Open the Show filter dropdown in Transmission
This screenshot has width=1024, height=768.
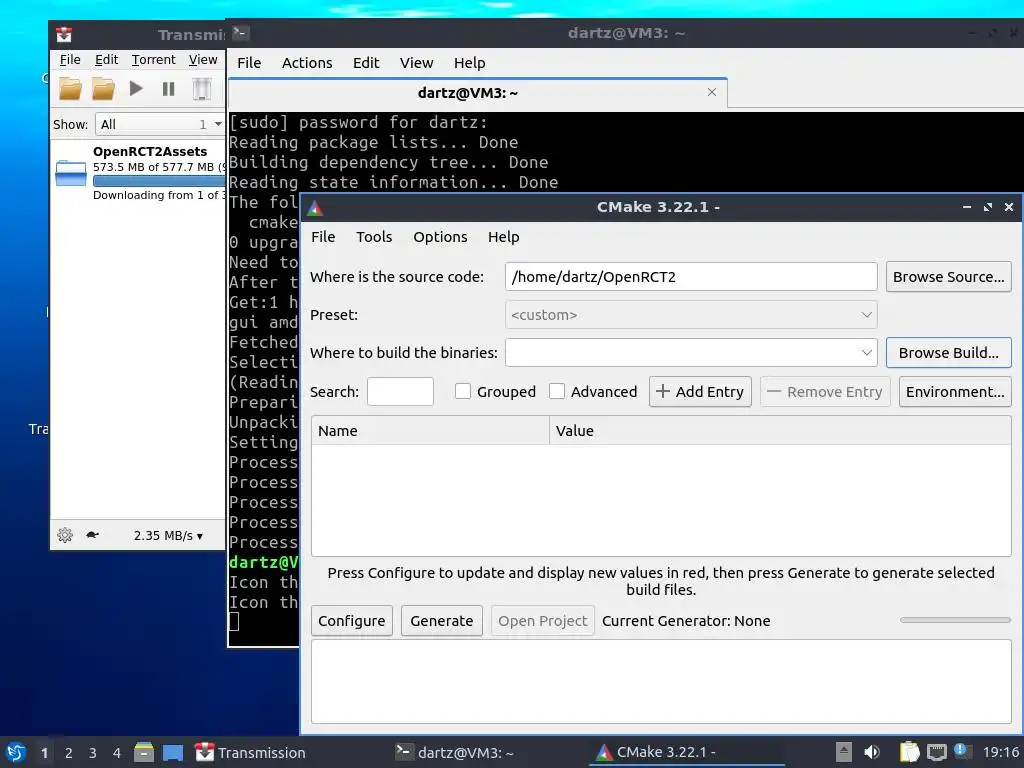[x=160, y=124]
